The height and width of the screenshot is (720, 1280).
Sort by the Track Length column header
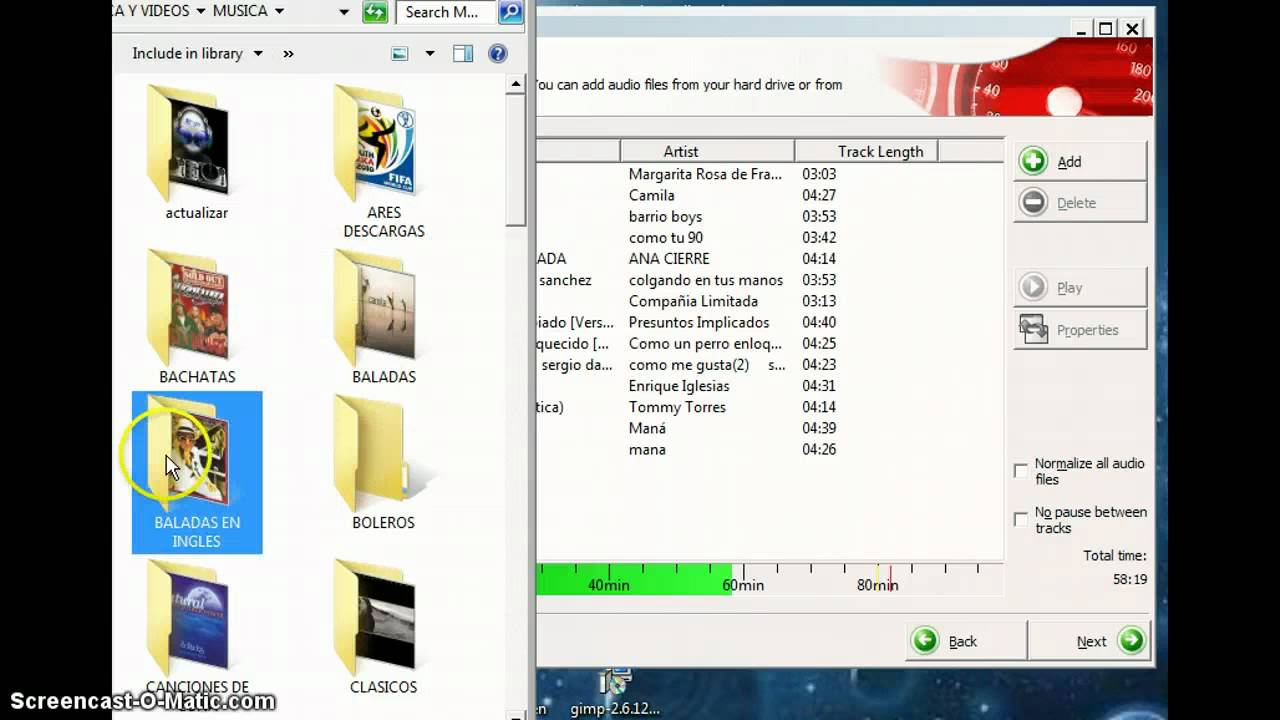(866, 151)
